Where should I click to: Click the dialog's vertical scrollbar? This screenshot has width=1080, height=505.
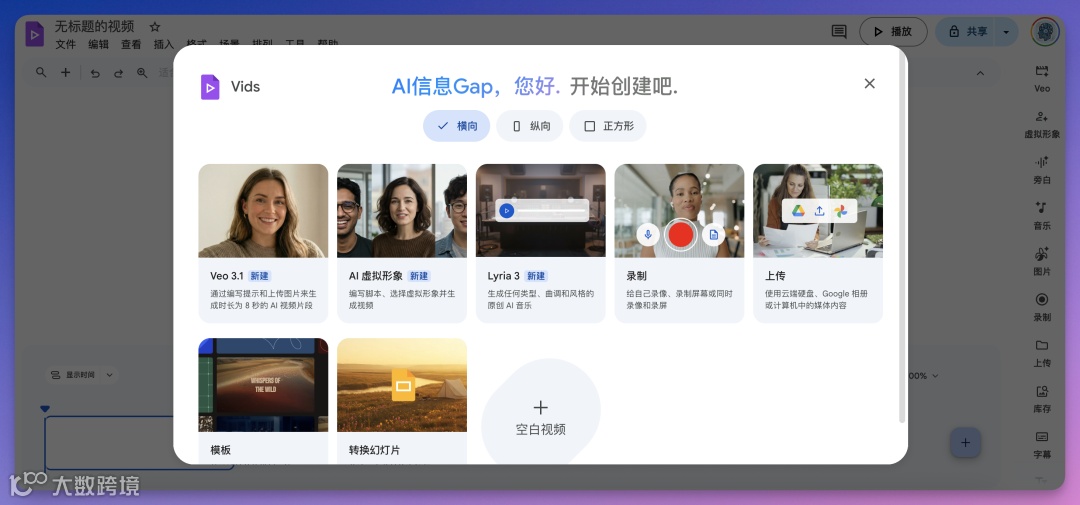pos(902,237)
